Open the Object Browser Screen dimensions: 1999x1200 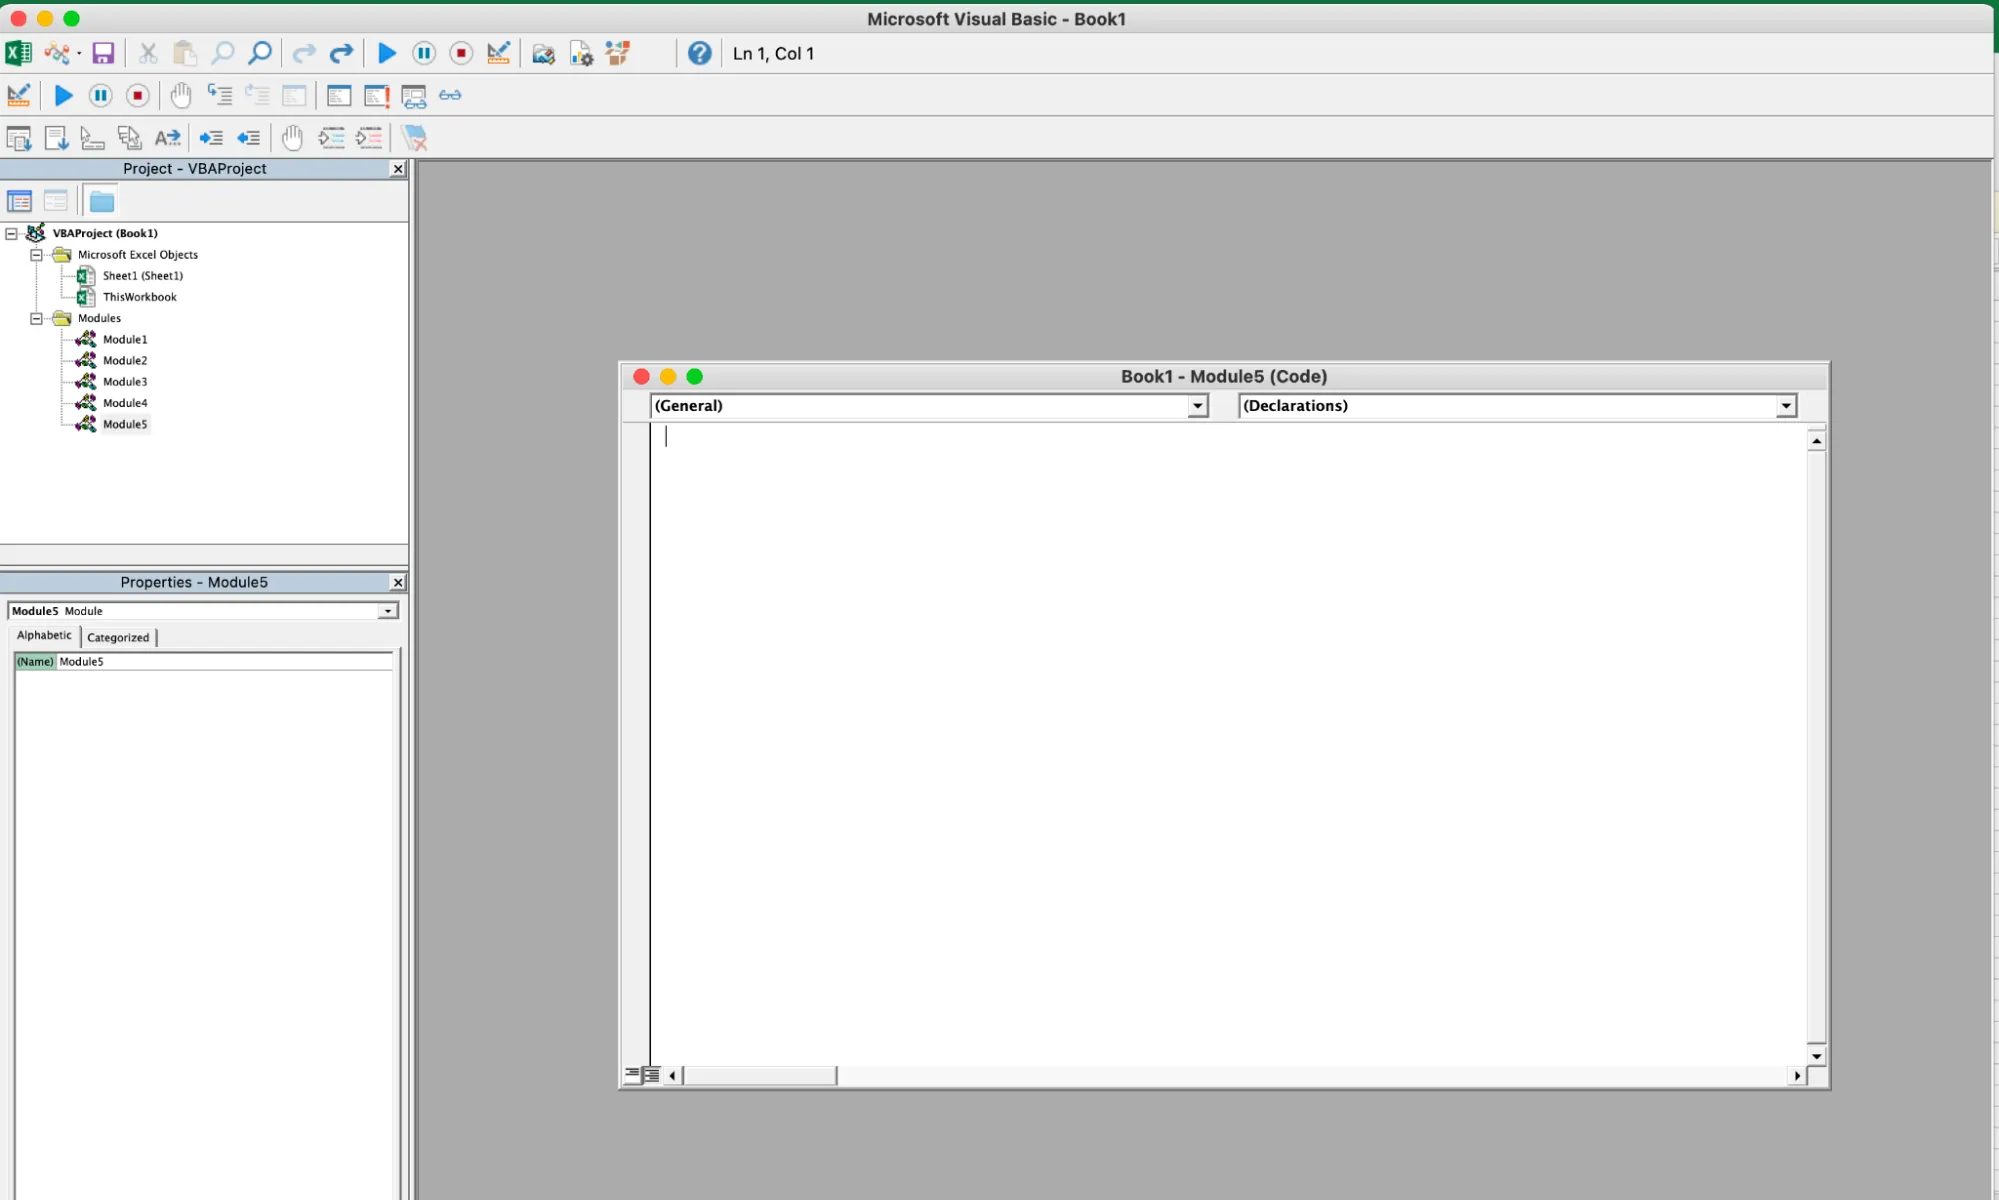coord(617,53)
